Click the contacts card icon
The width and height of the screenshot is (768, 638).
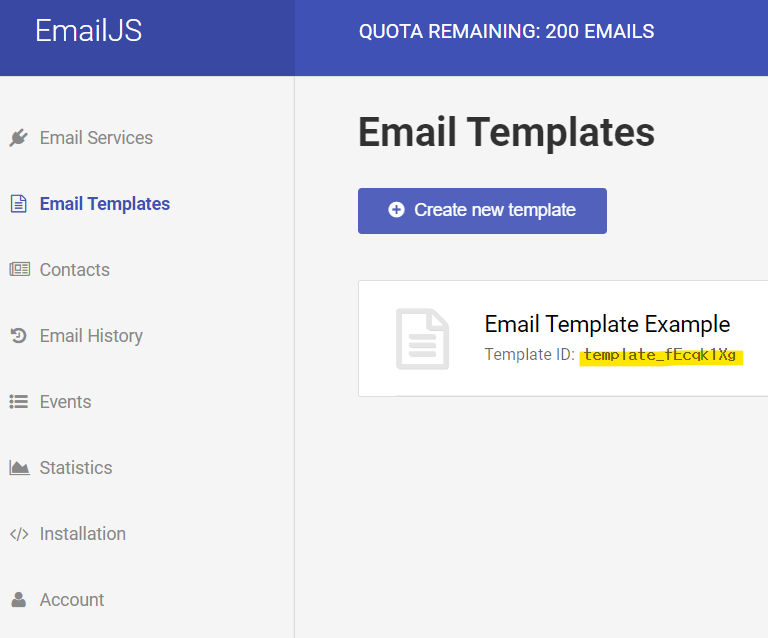point(20,269)
